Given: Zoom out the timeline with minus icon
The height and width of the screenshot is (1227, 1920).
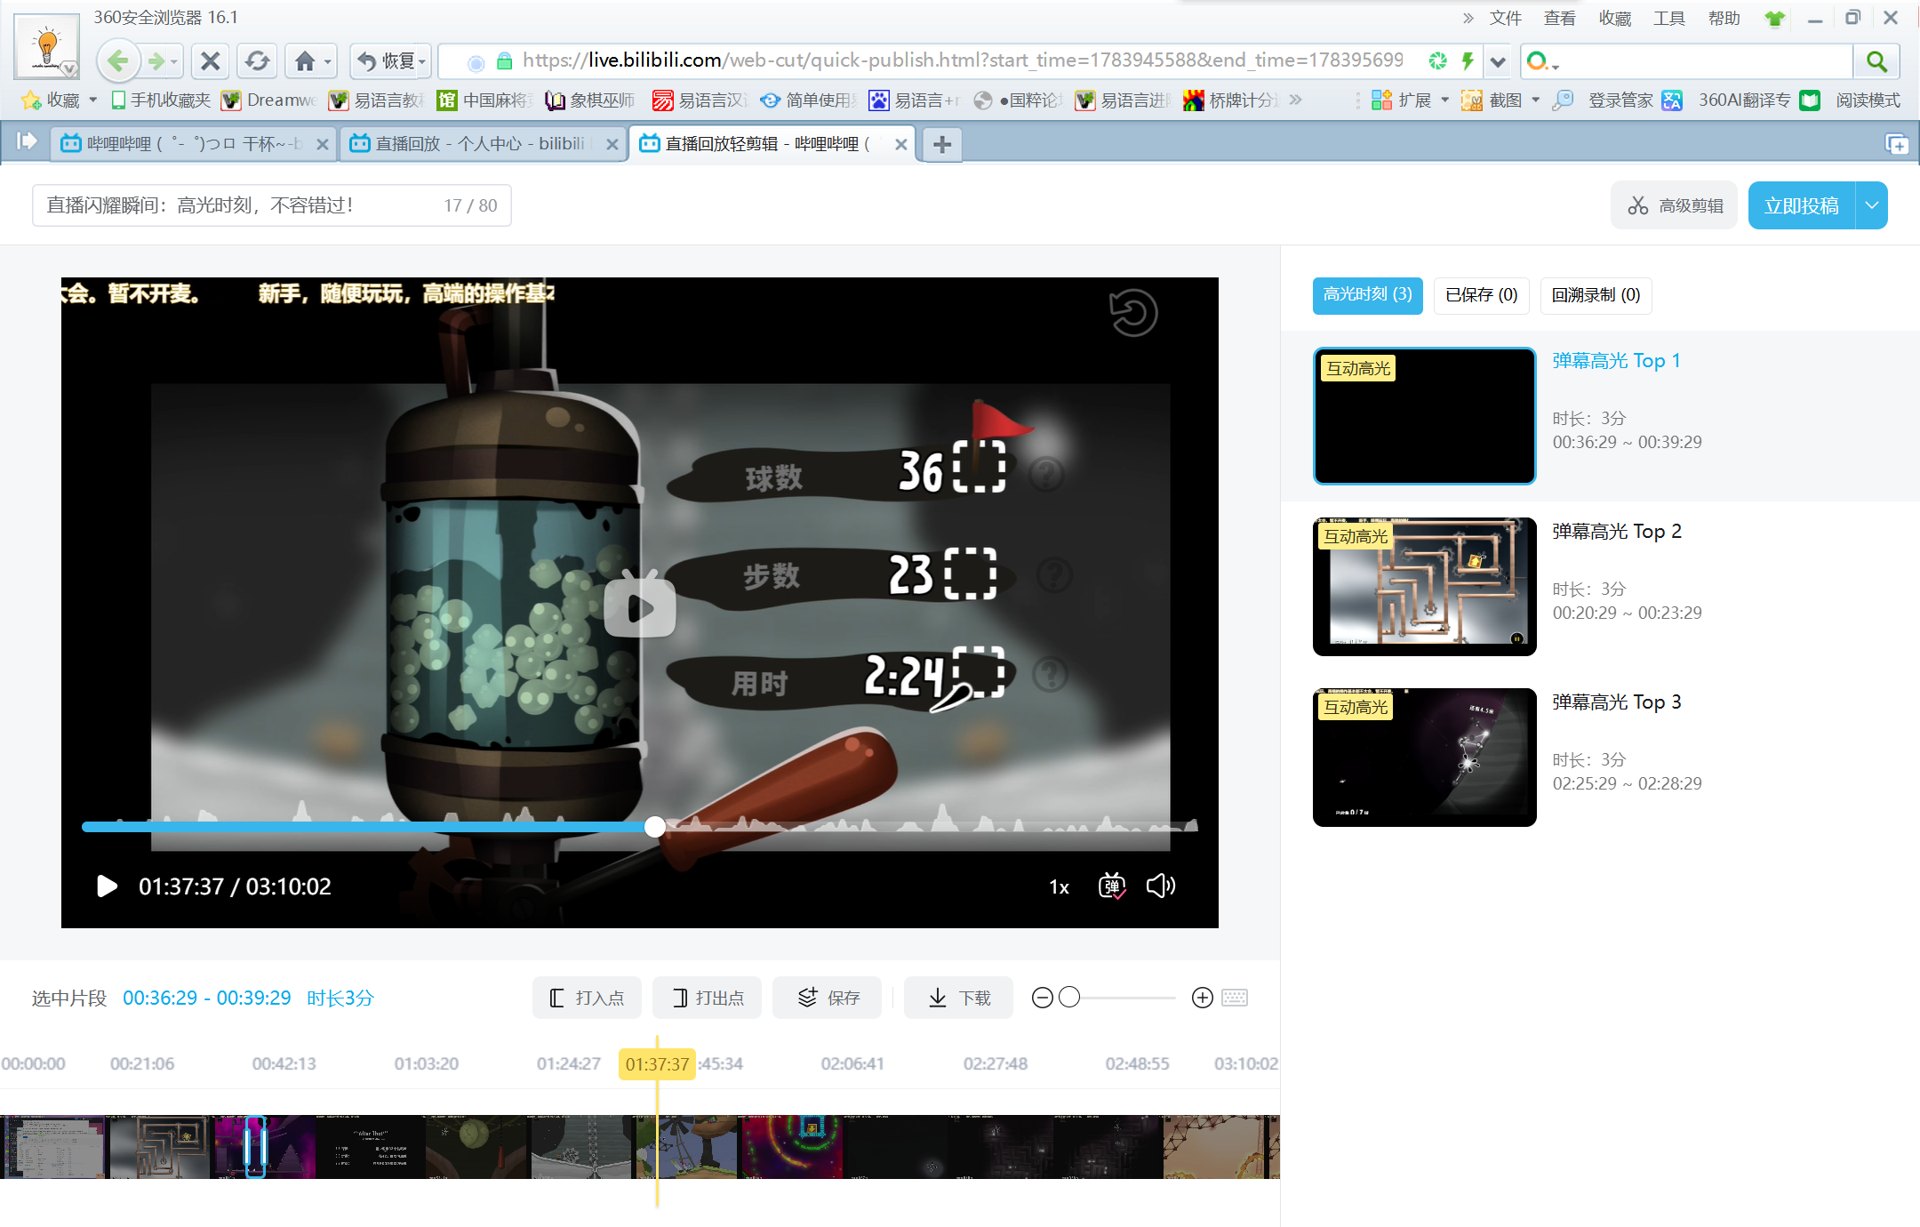Looking at the screenshot, I should coord(1042,997).
